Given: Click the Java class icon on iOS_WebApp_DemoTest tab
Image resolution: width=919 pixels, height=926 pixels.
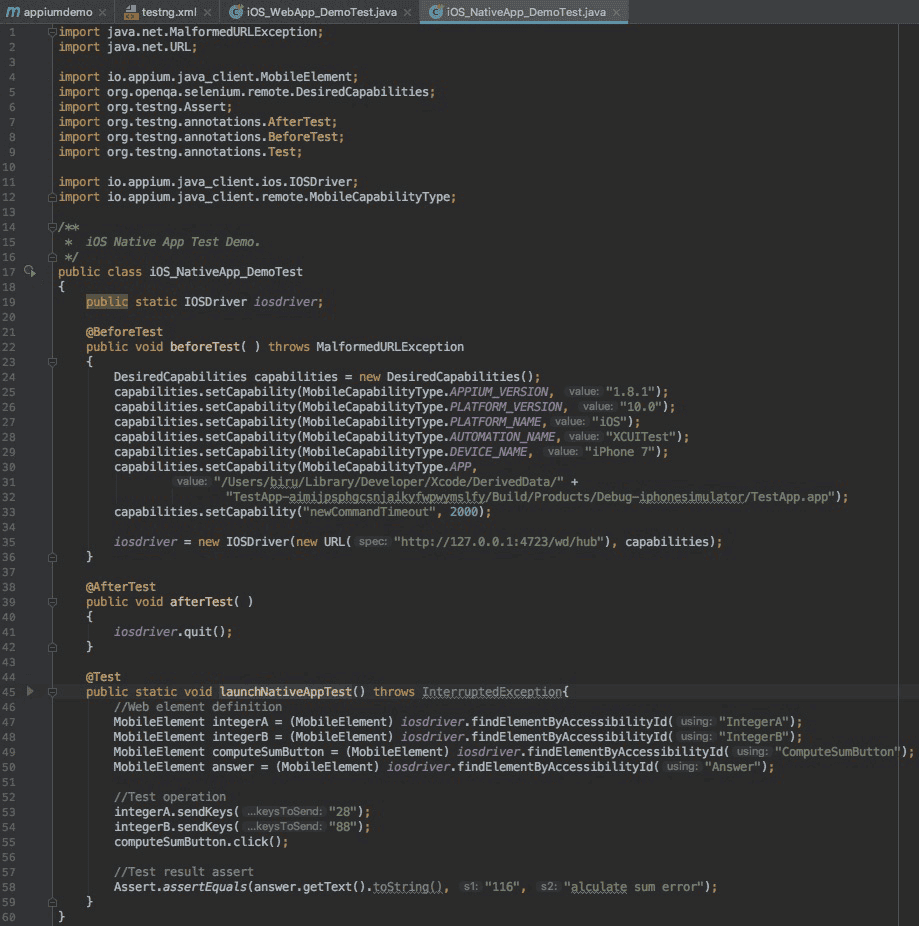Looking at the screenshot, I should pyautogui.click(x=235, y=12).
